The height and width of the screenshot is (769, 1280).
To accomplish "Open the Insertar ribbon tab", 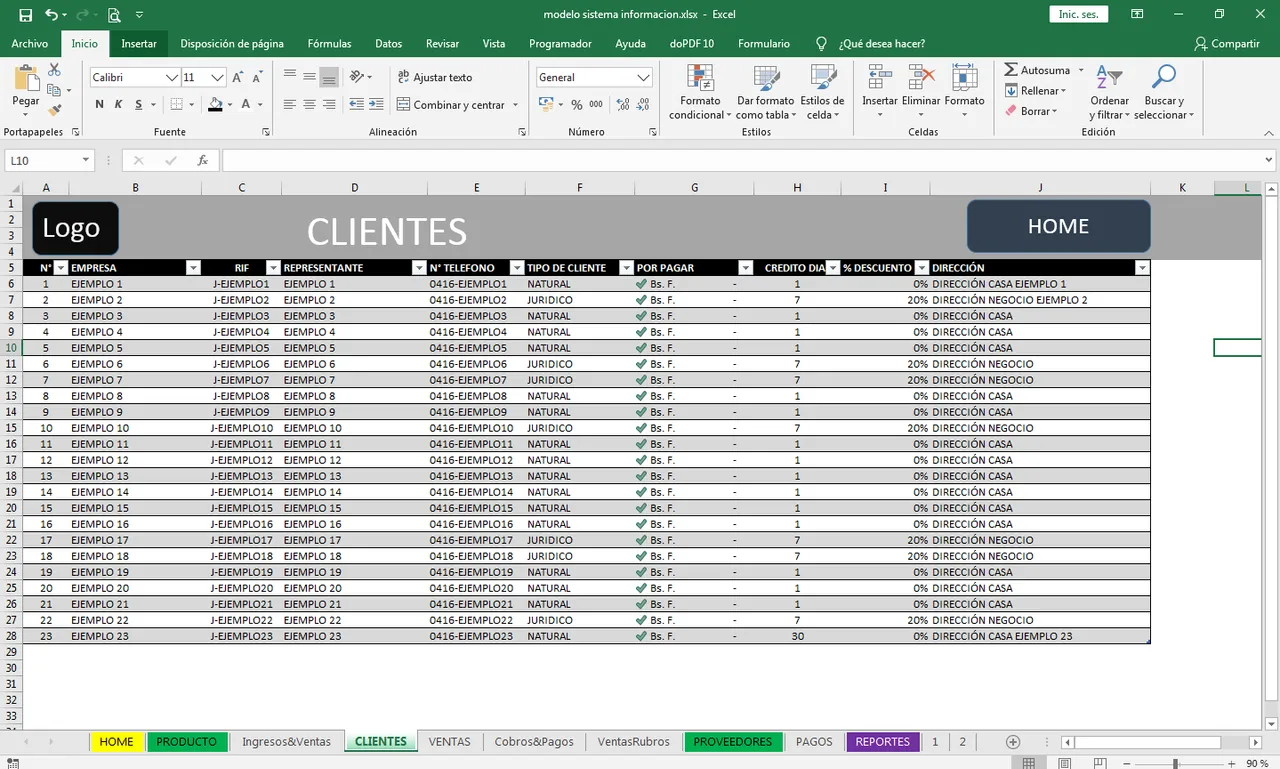I will click(139, 44).
